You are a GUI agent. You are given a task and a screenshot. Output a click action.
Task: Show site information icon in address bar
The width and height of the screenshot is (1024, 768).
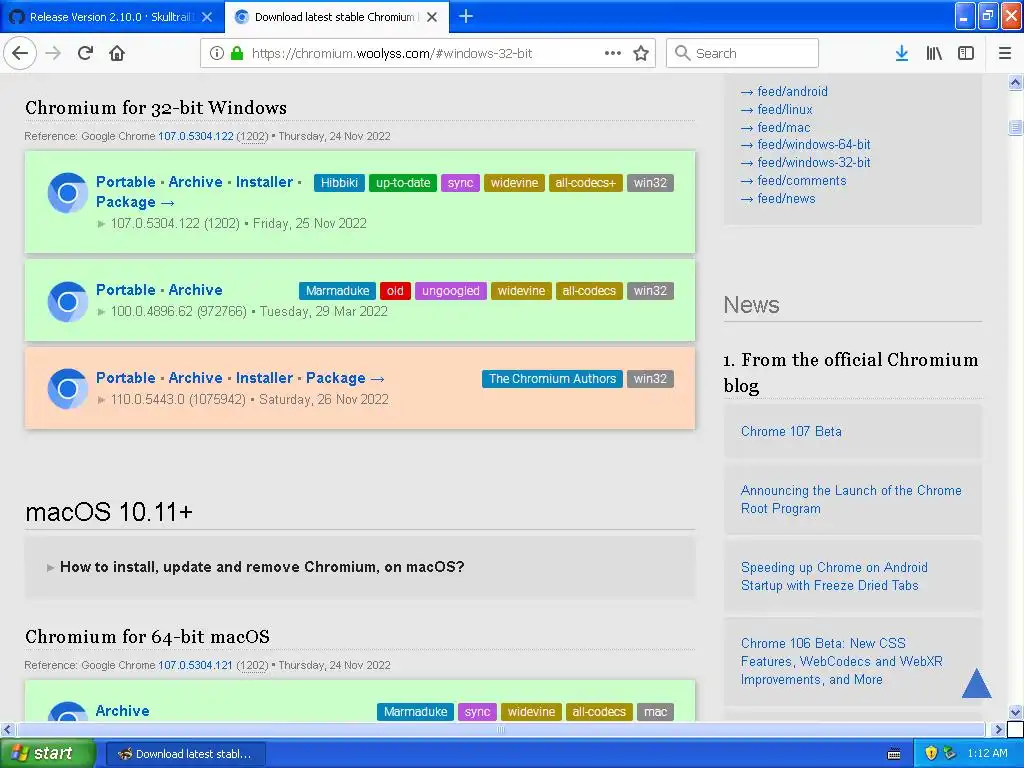[x=216, y=53]
